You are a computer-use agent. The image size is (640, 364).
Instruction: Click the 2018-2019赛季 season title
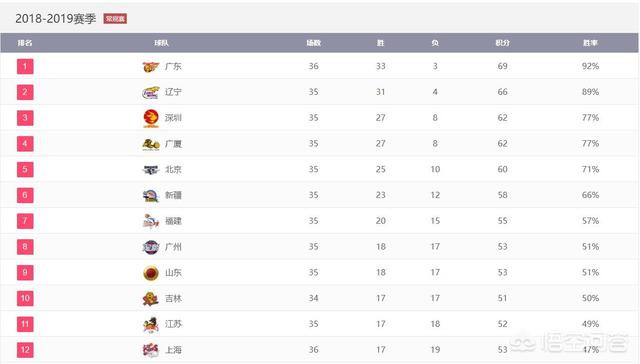pyautogui.click(x=56, y=19)
